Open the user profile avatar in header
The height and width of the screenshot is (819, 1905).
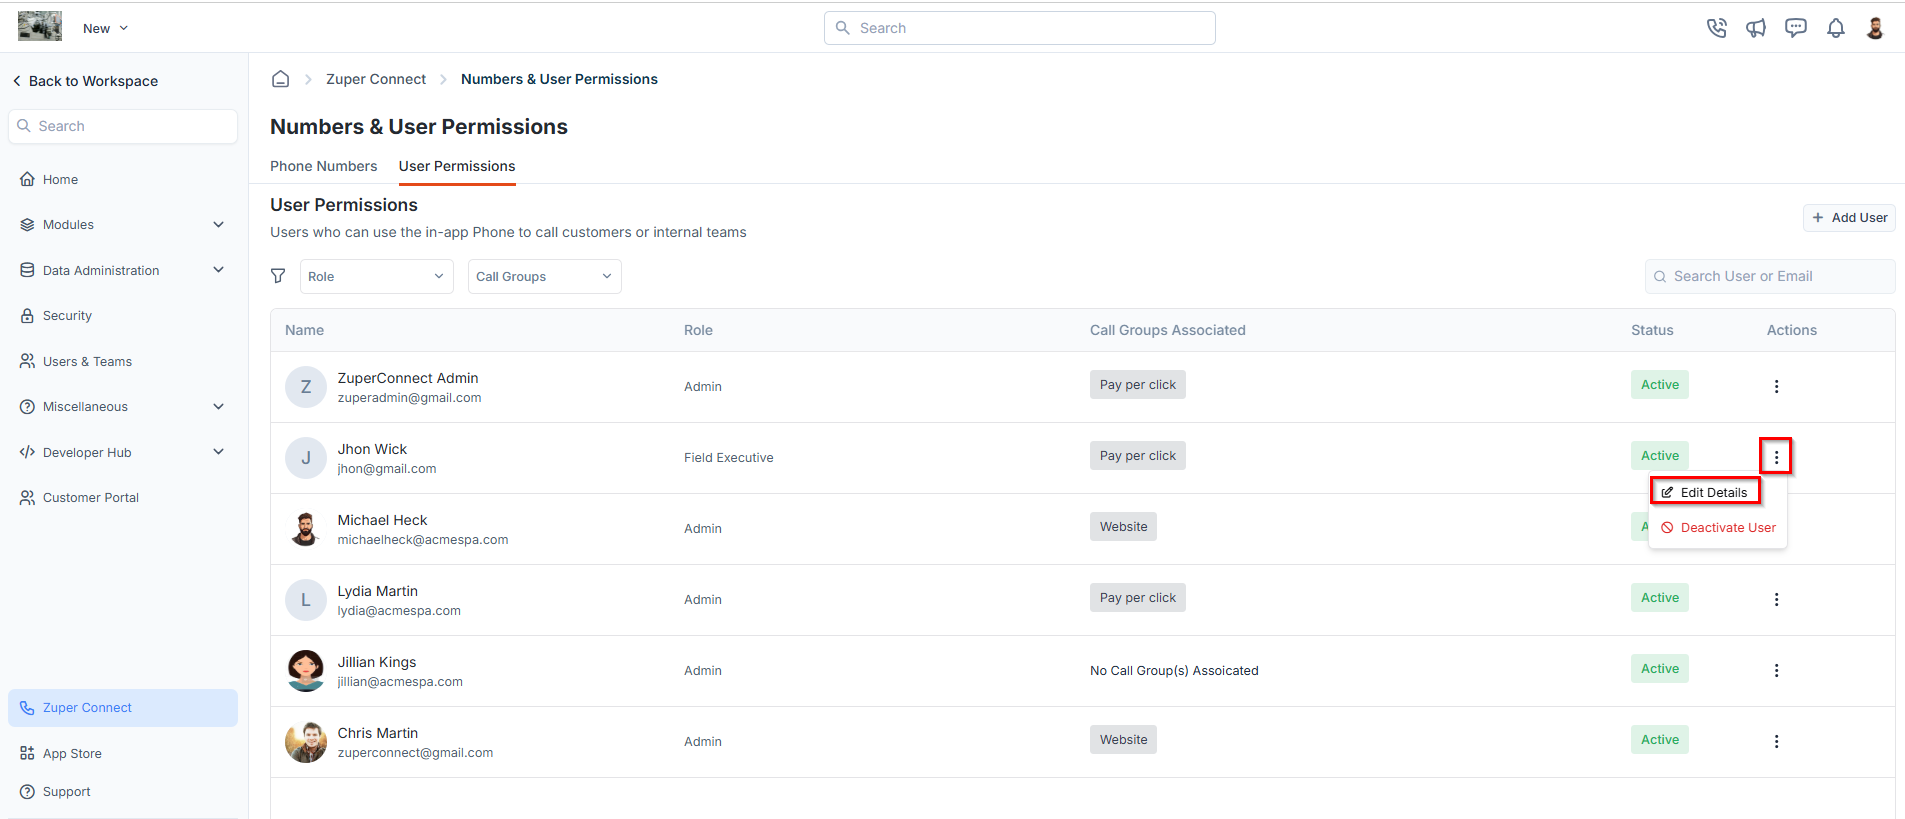pyautogui.click(x=1875, y=28)
